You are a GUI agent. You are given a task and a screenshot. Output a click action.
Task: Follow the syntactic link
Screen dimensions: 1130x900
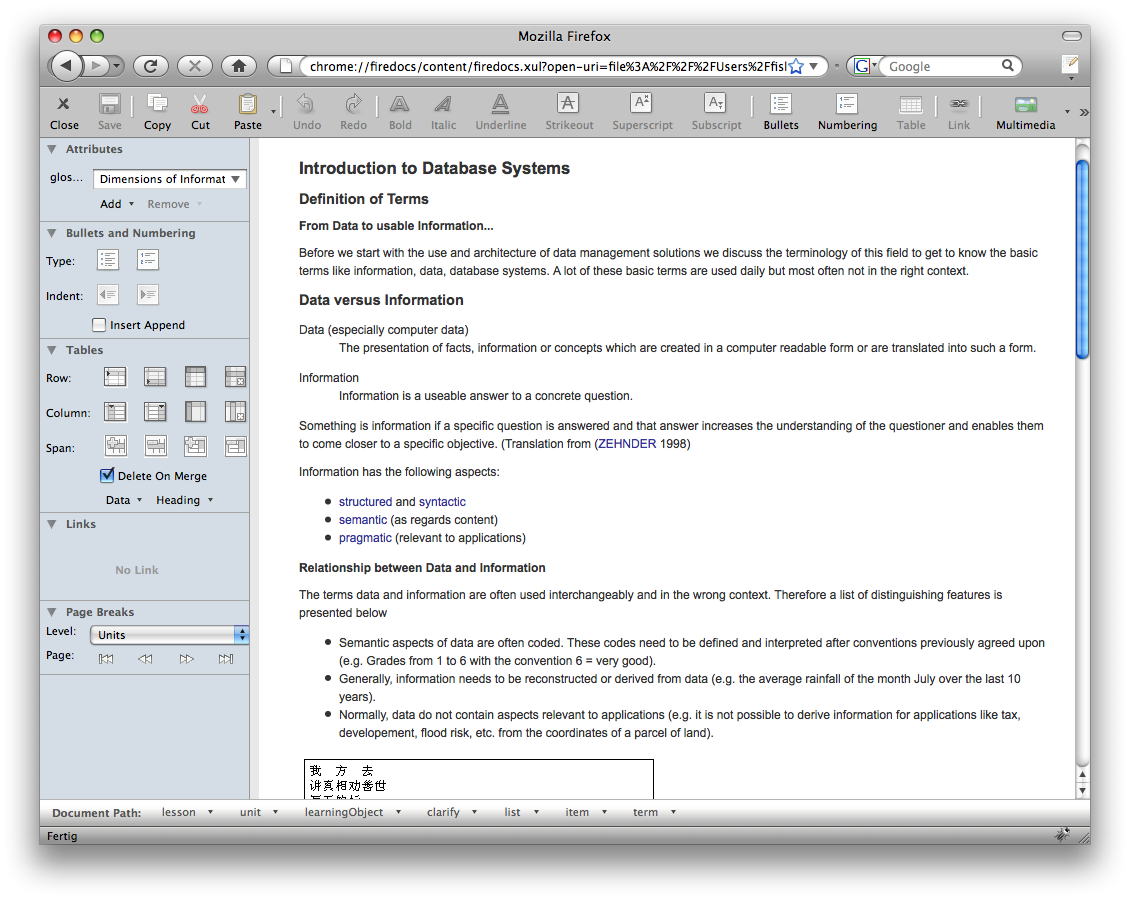[x=442, y=502]
